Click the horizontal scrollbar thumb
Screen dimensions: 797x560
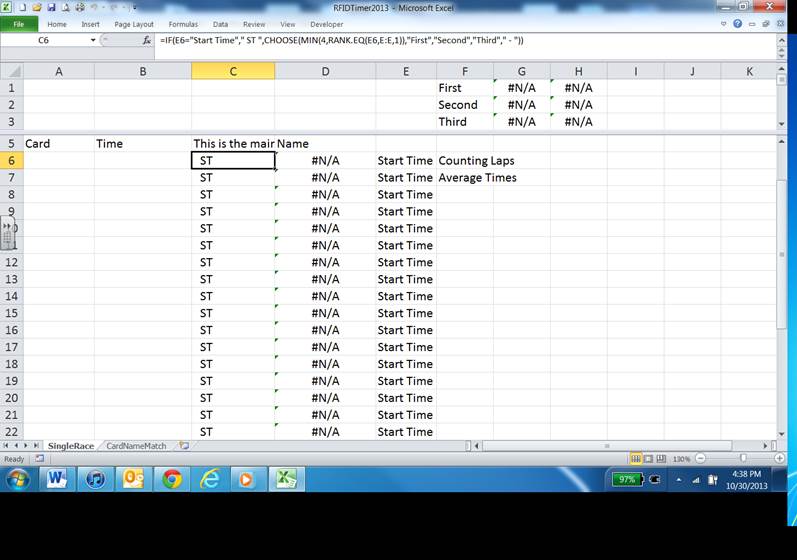(607, 446)
